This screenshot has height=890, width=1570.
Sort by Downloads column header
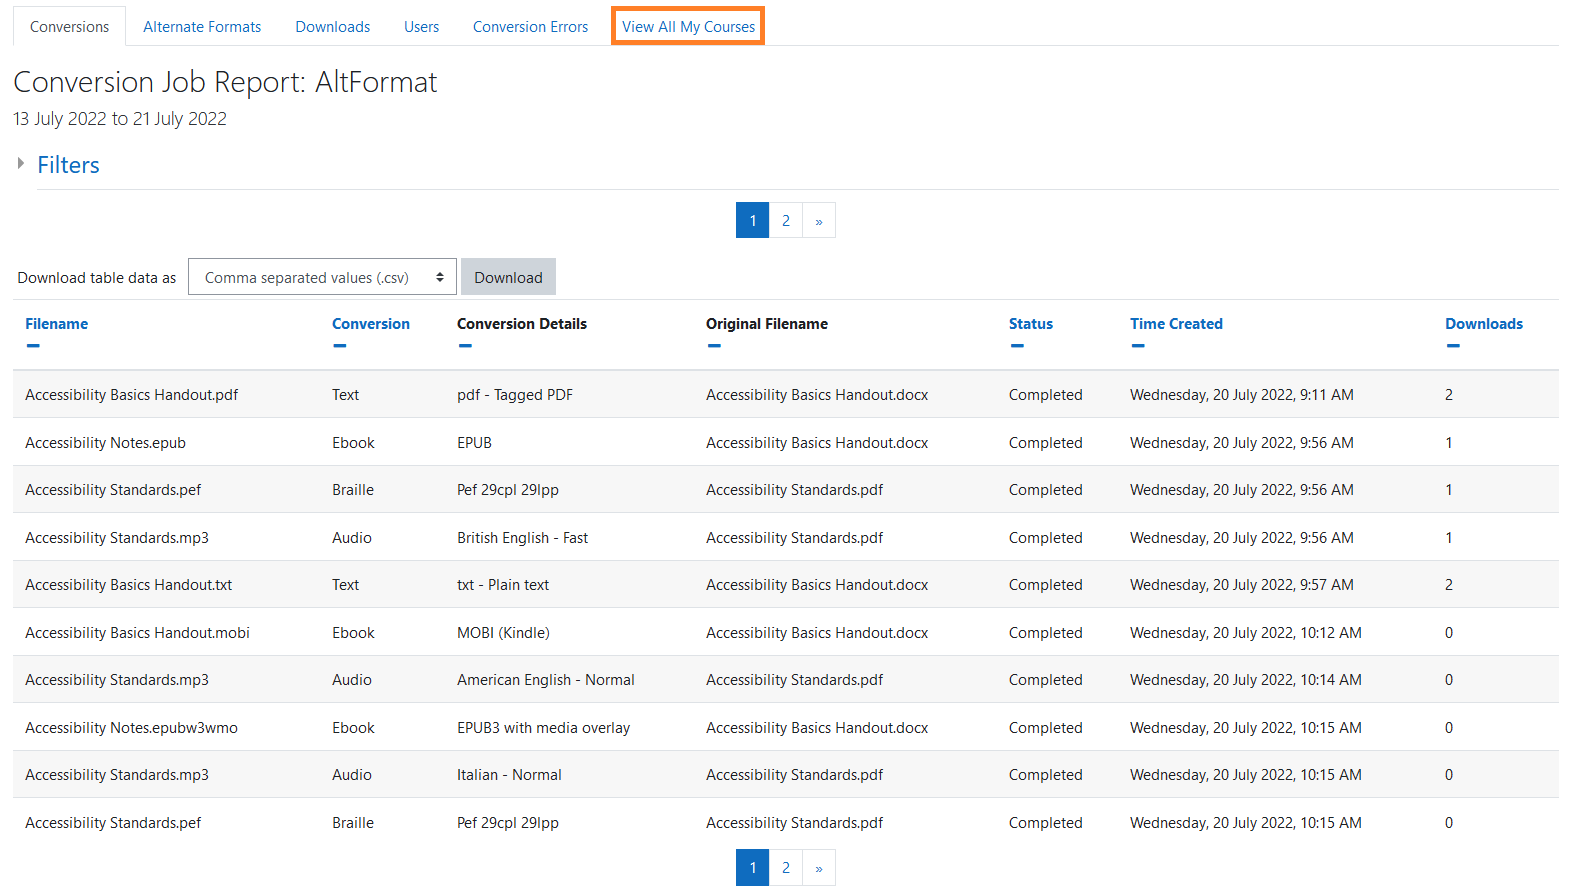1484,324
